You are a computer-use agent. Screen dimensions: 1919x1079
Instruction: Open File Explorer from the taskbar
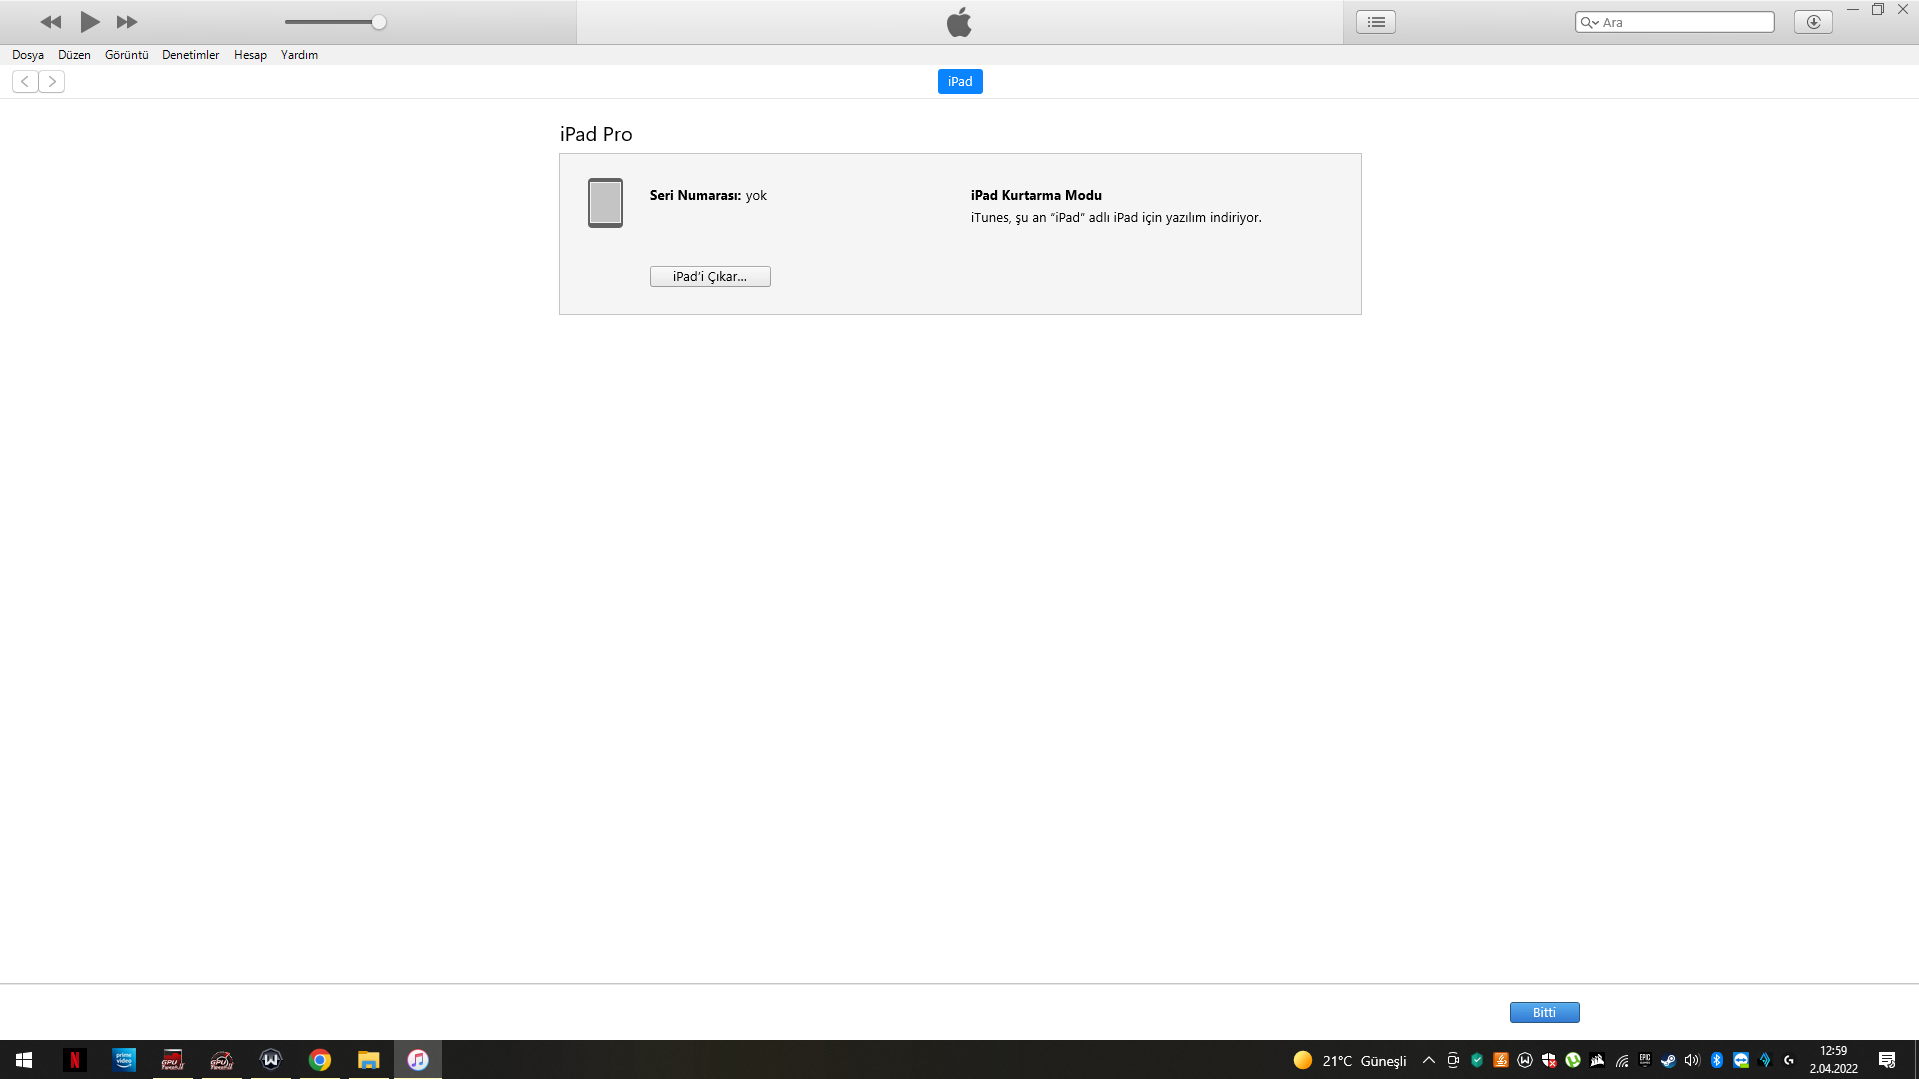(x=369, y=1060)
